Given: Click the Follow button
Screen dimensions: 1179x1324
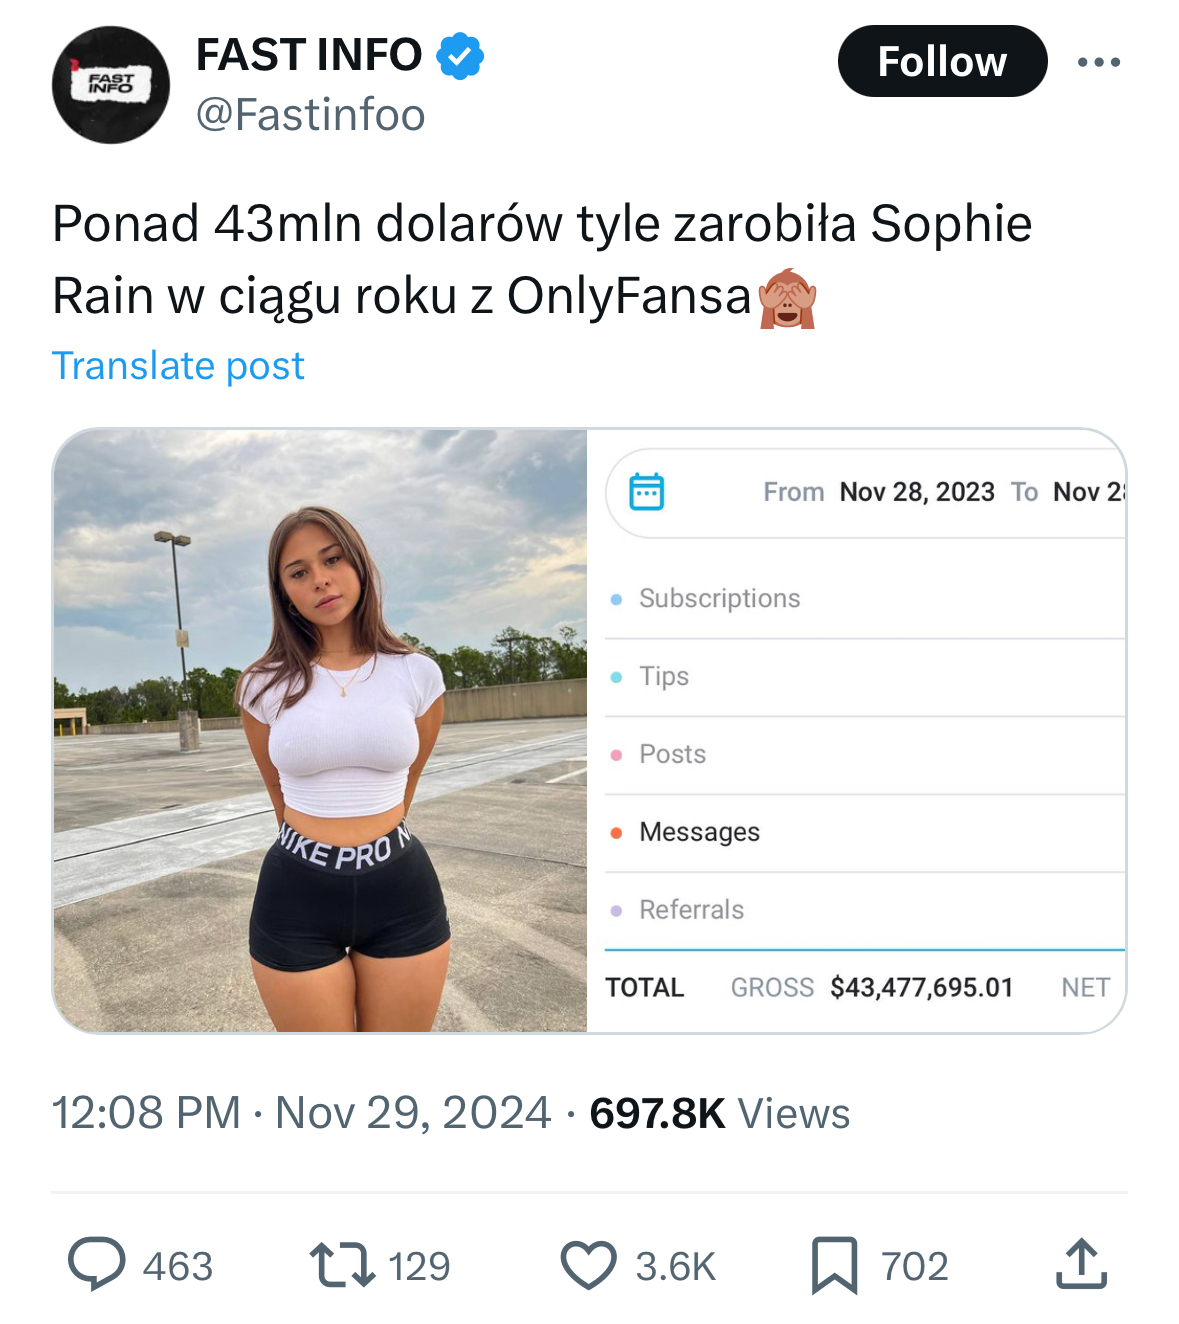Looking at the screenshot, I should tap(942, 62).
